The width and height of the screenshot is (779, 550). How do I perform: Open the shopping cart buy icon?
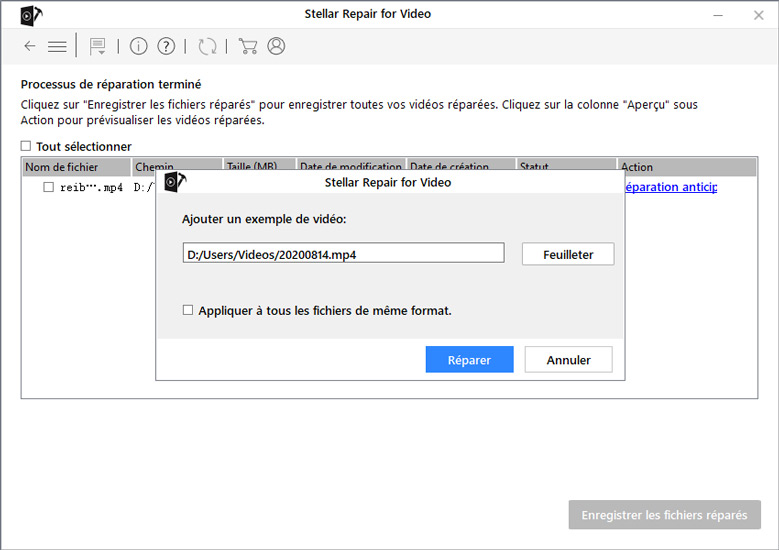coord(248,46)
